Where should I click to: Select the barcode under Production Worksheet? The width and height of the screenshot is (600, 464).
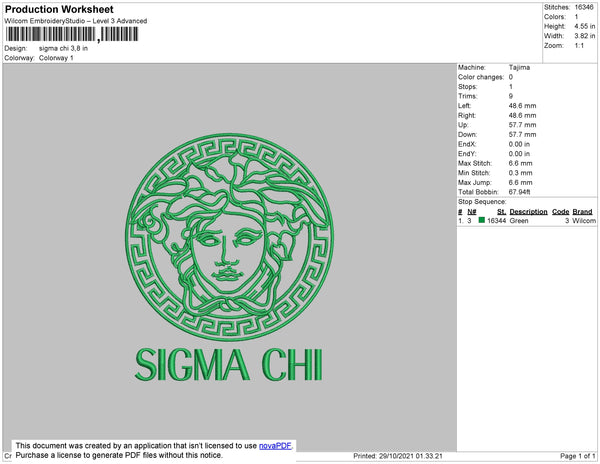pyautogui.click(x=72, y=34)
